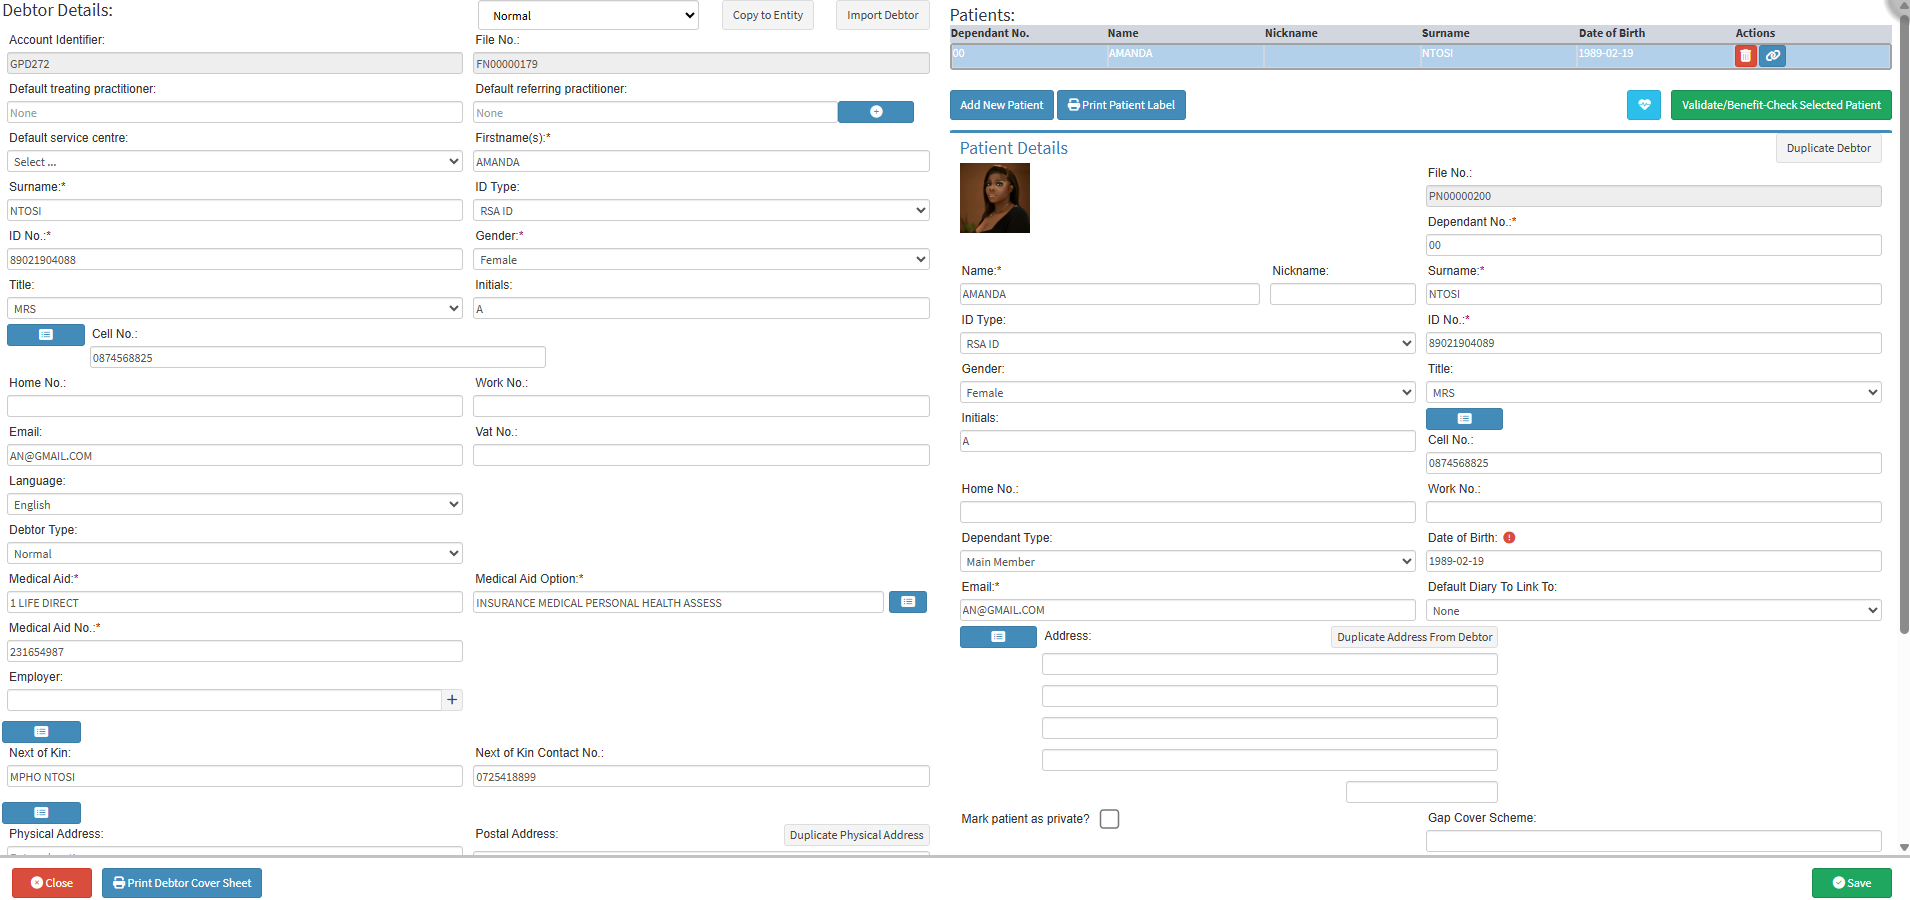1910x900 pixels.
Task: Open the Default service centre dropdown
Action: click(x=234, y=162)
